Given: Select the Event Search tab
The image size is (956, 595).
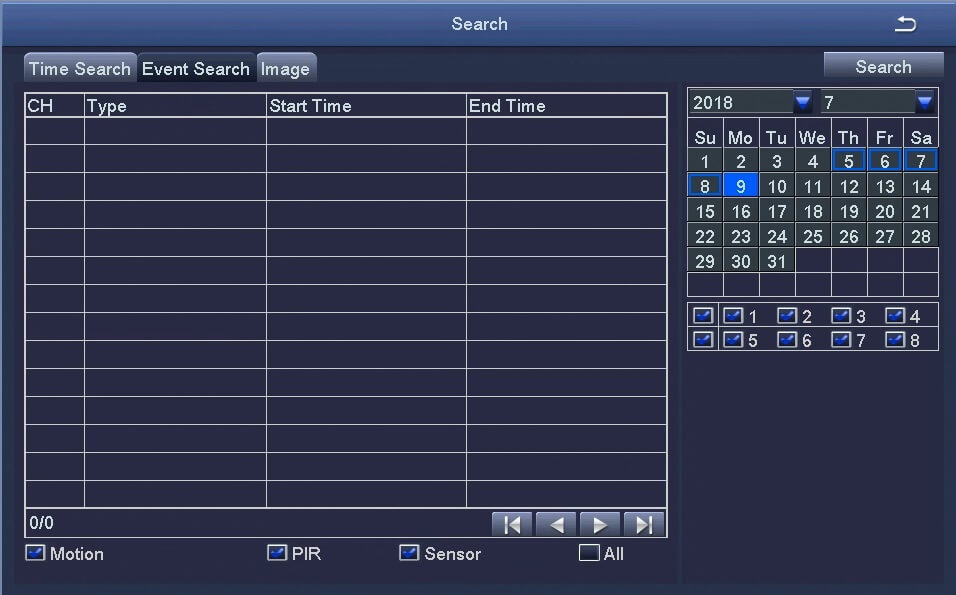Looking at the screenshot, I should [x=196, y=69].
